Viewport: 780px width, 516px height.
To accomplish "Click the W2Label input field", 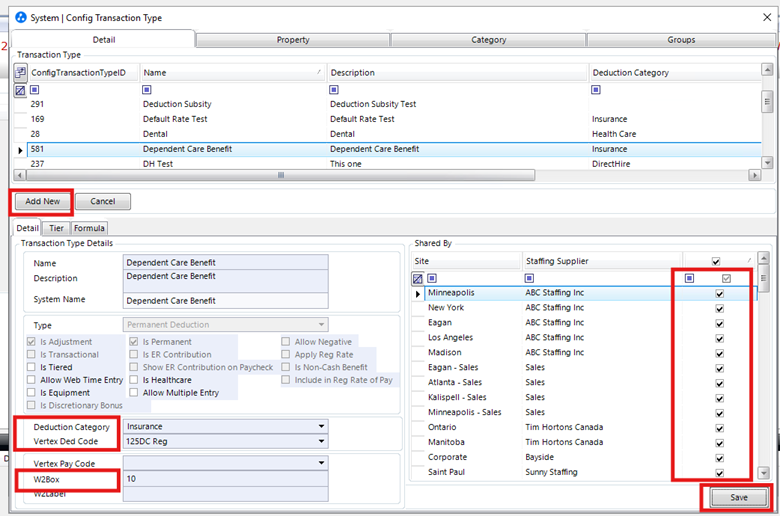I will point(225,494).
